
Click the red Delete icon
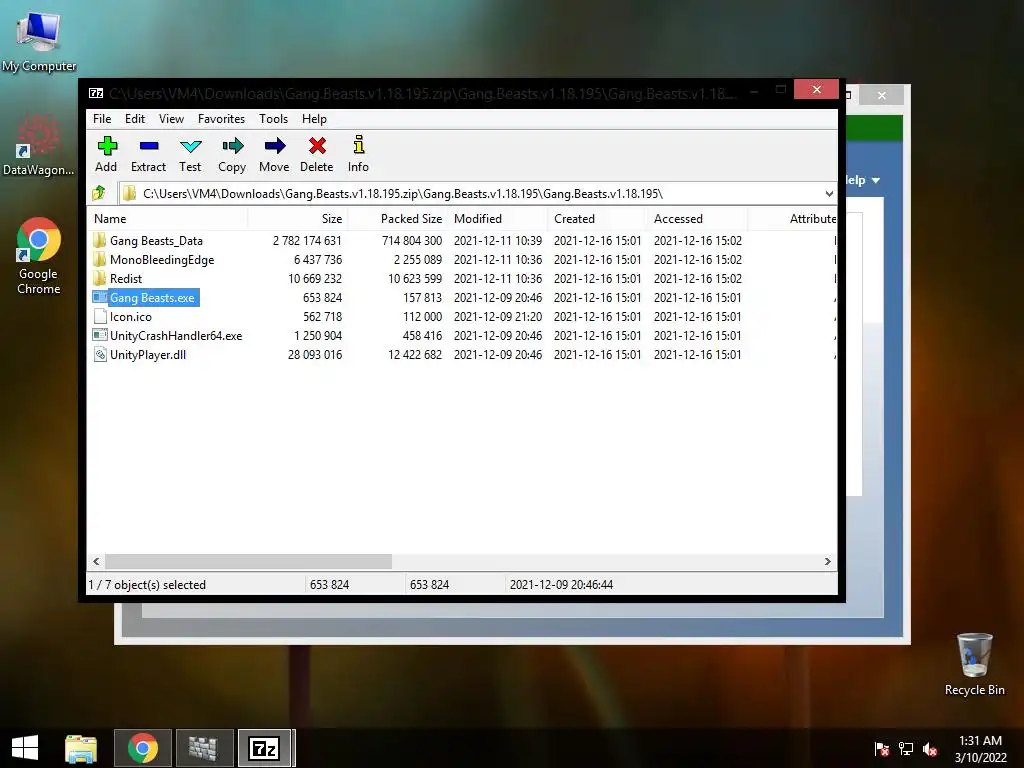coord(317,146)
